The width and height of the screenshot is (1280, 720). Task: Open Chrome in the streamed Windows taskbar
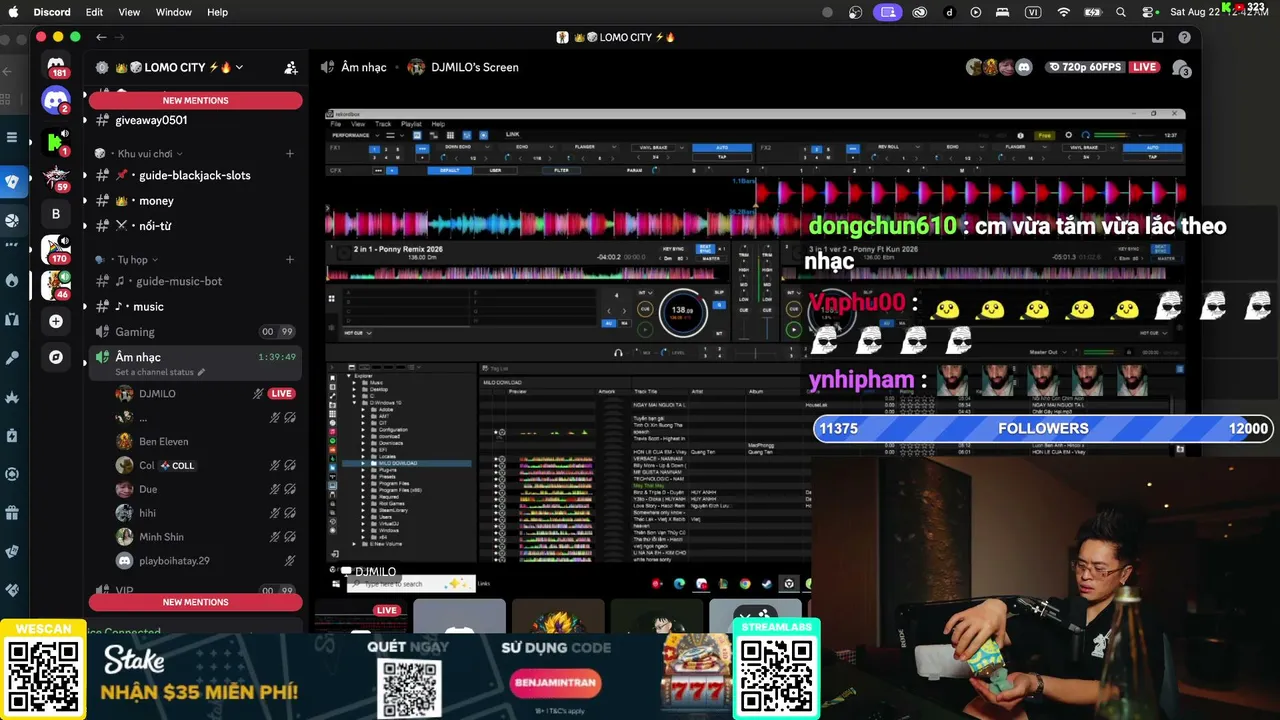coord(745,584)
